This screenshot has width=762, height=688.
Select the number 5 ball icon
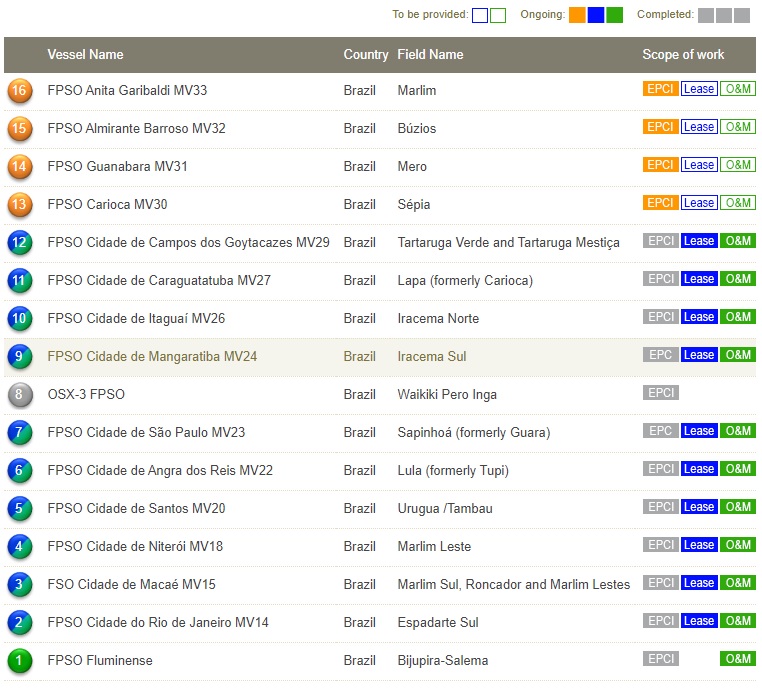pos(19,509)
